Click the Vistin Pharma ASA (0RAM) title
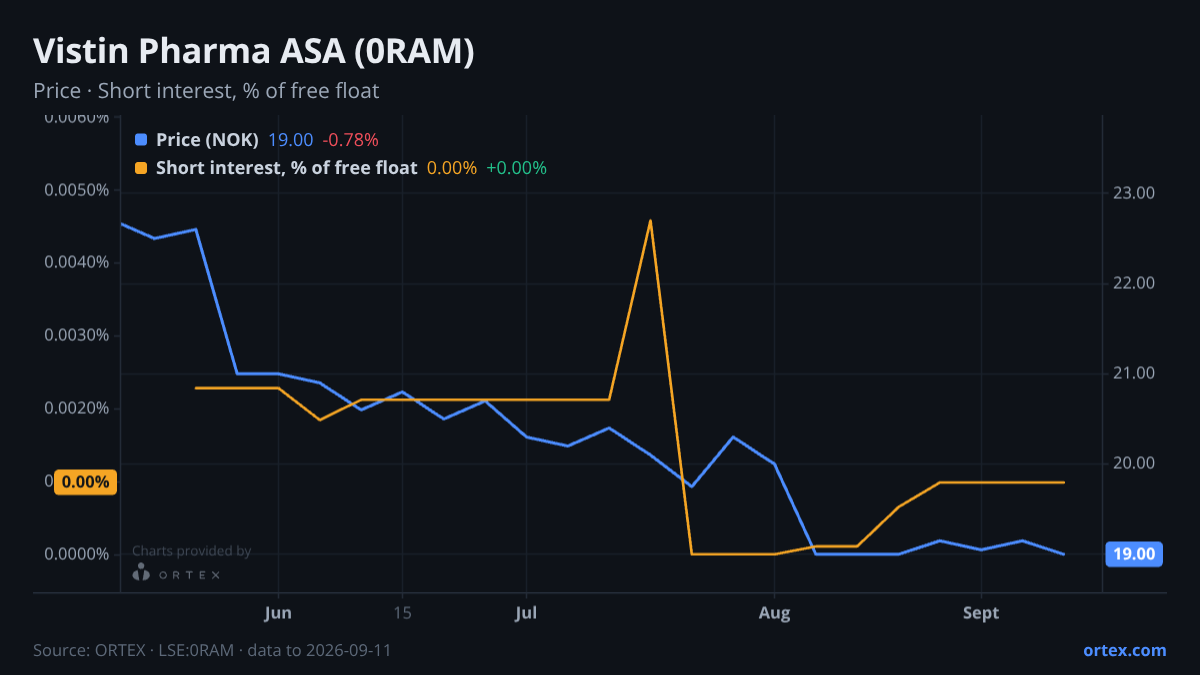Image resolution: width=1200 pixels, height=675 pixels. (254, 52)
